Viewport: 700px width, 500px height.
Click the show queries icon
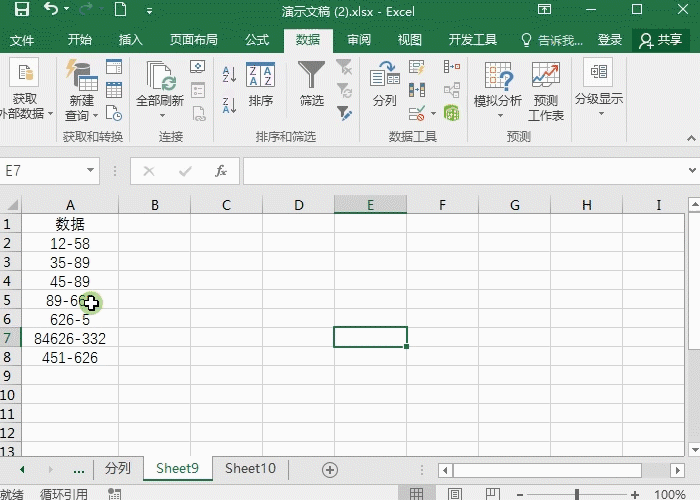114,67
